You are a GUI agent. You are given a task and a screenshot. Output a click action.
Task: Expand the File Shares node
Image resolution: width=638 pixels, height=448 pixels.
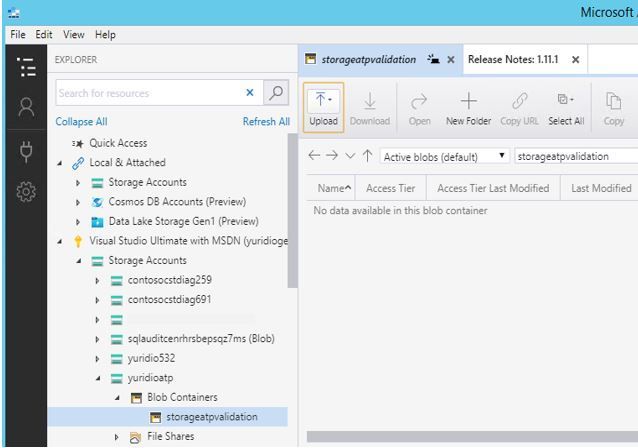tap(116, 437)
